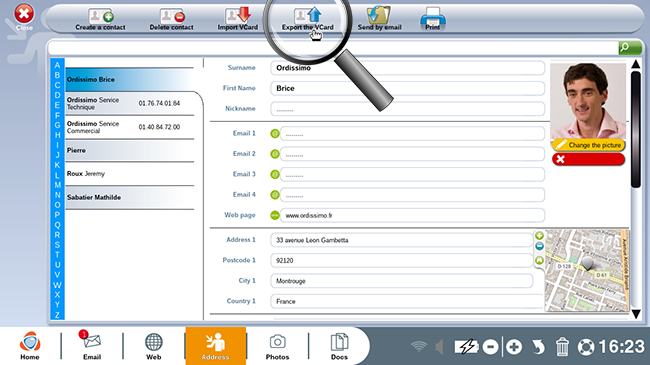
Task: Zoom out on the address map
Action: pos(539,246)
